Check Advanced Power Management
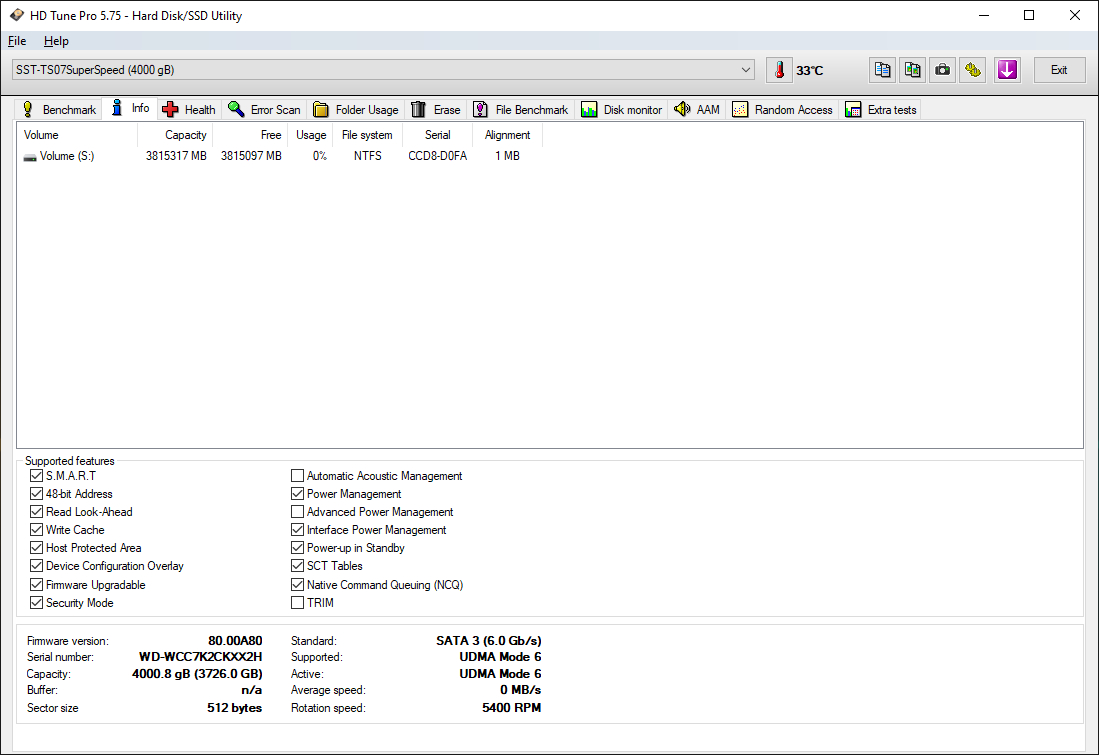1099x755 pixels. point(297,512)
